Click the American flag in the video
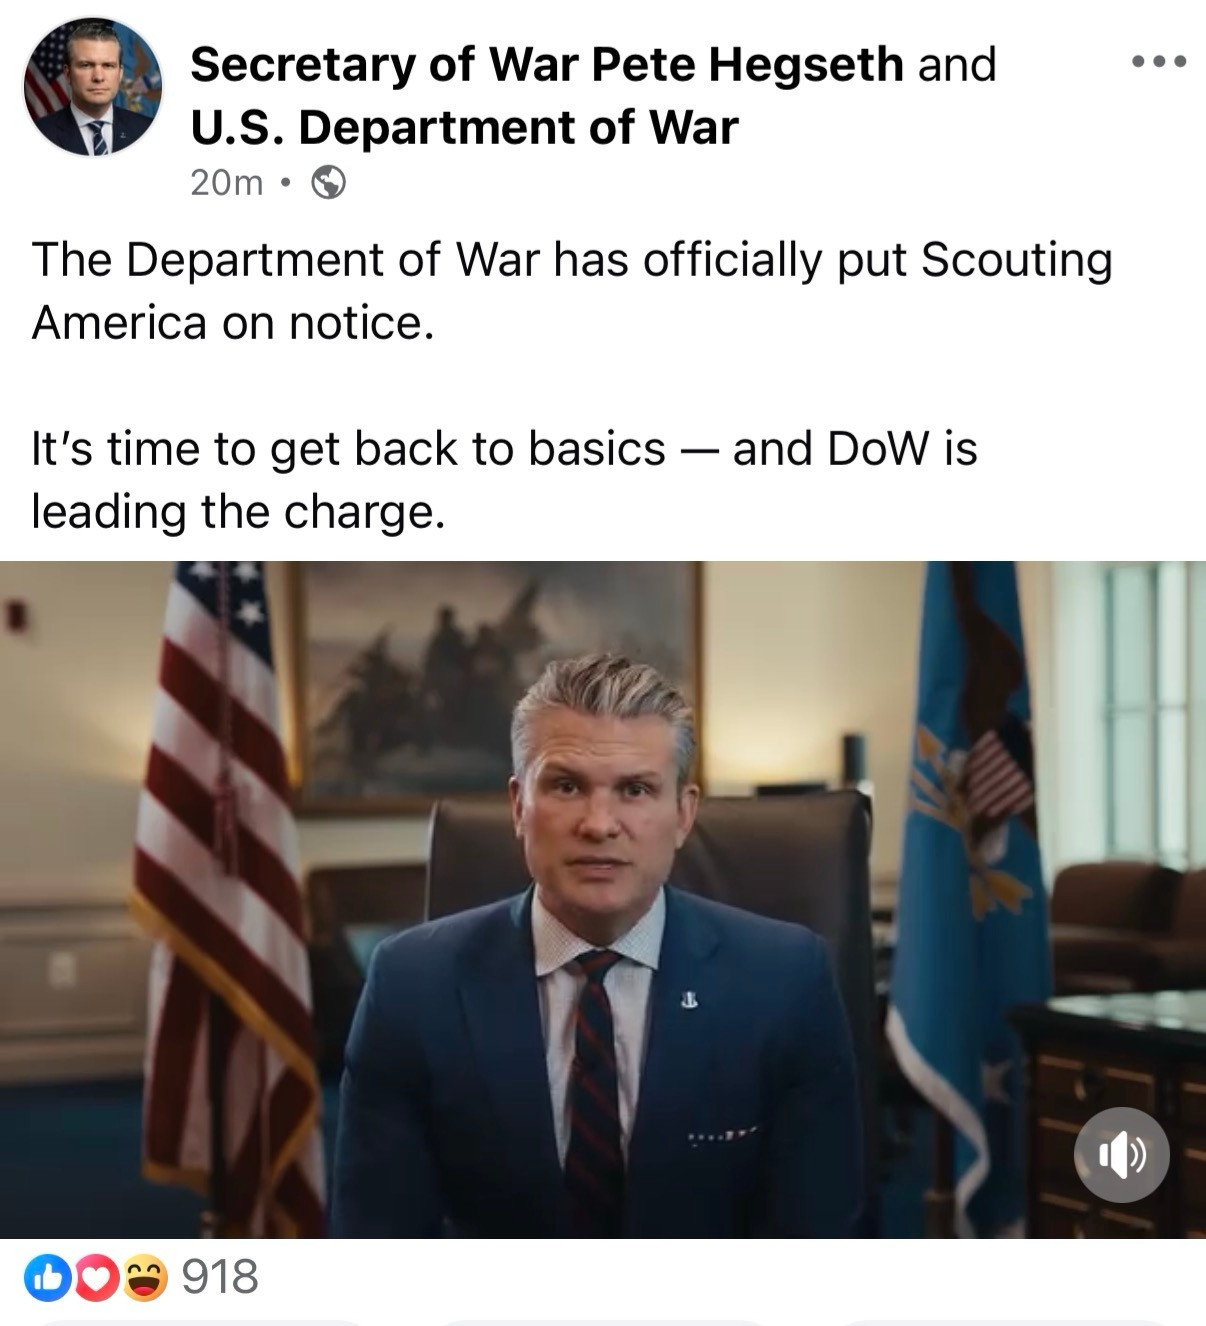The height and width of the screenshot is (1326, 1206). coord(225,890)
